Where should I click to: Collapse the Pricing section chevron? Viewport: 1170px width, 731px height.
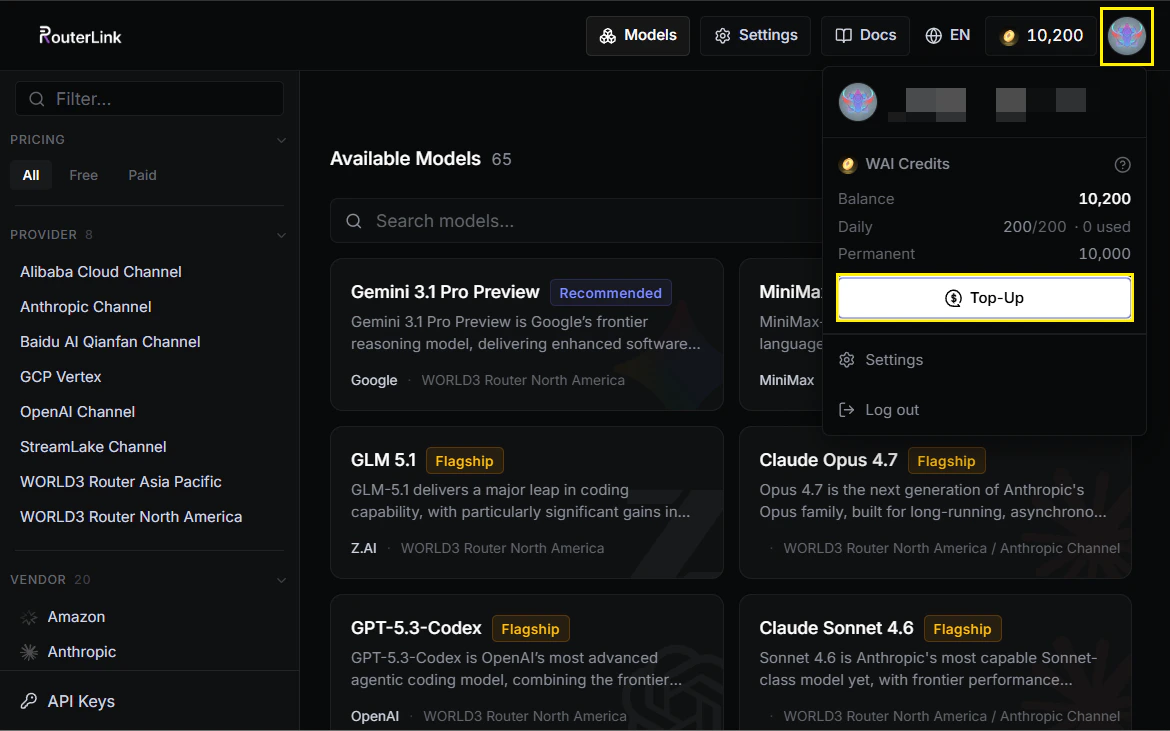point(281,140)
